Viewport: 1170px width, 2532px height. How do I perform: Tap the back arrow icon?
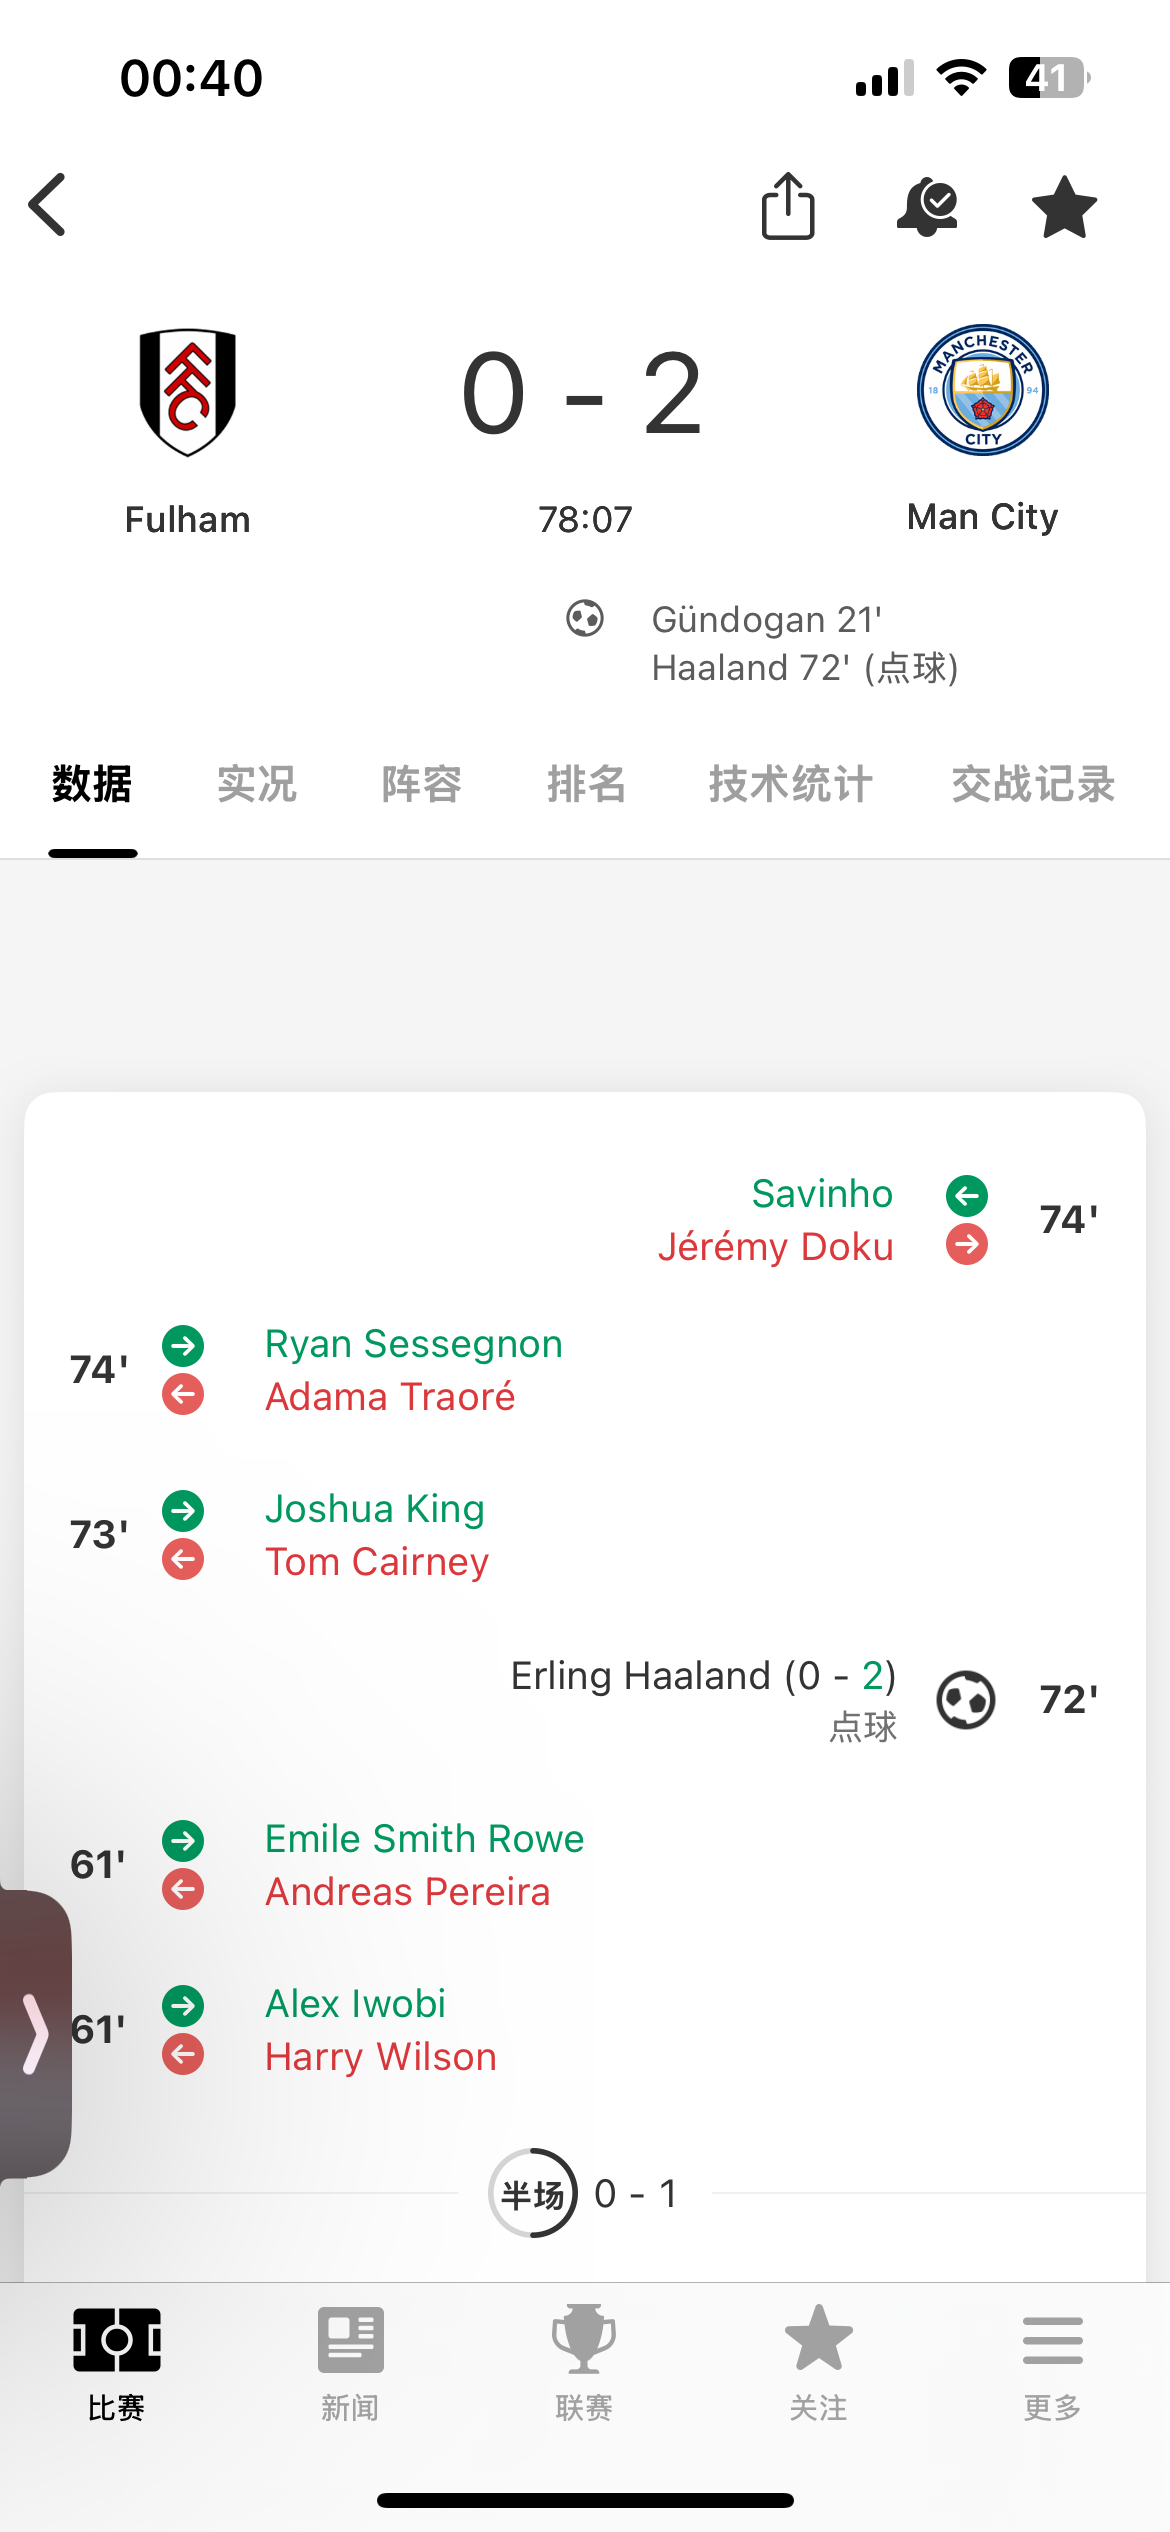click(47, 205)
